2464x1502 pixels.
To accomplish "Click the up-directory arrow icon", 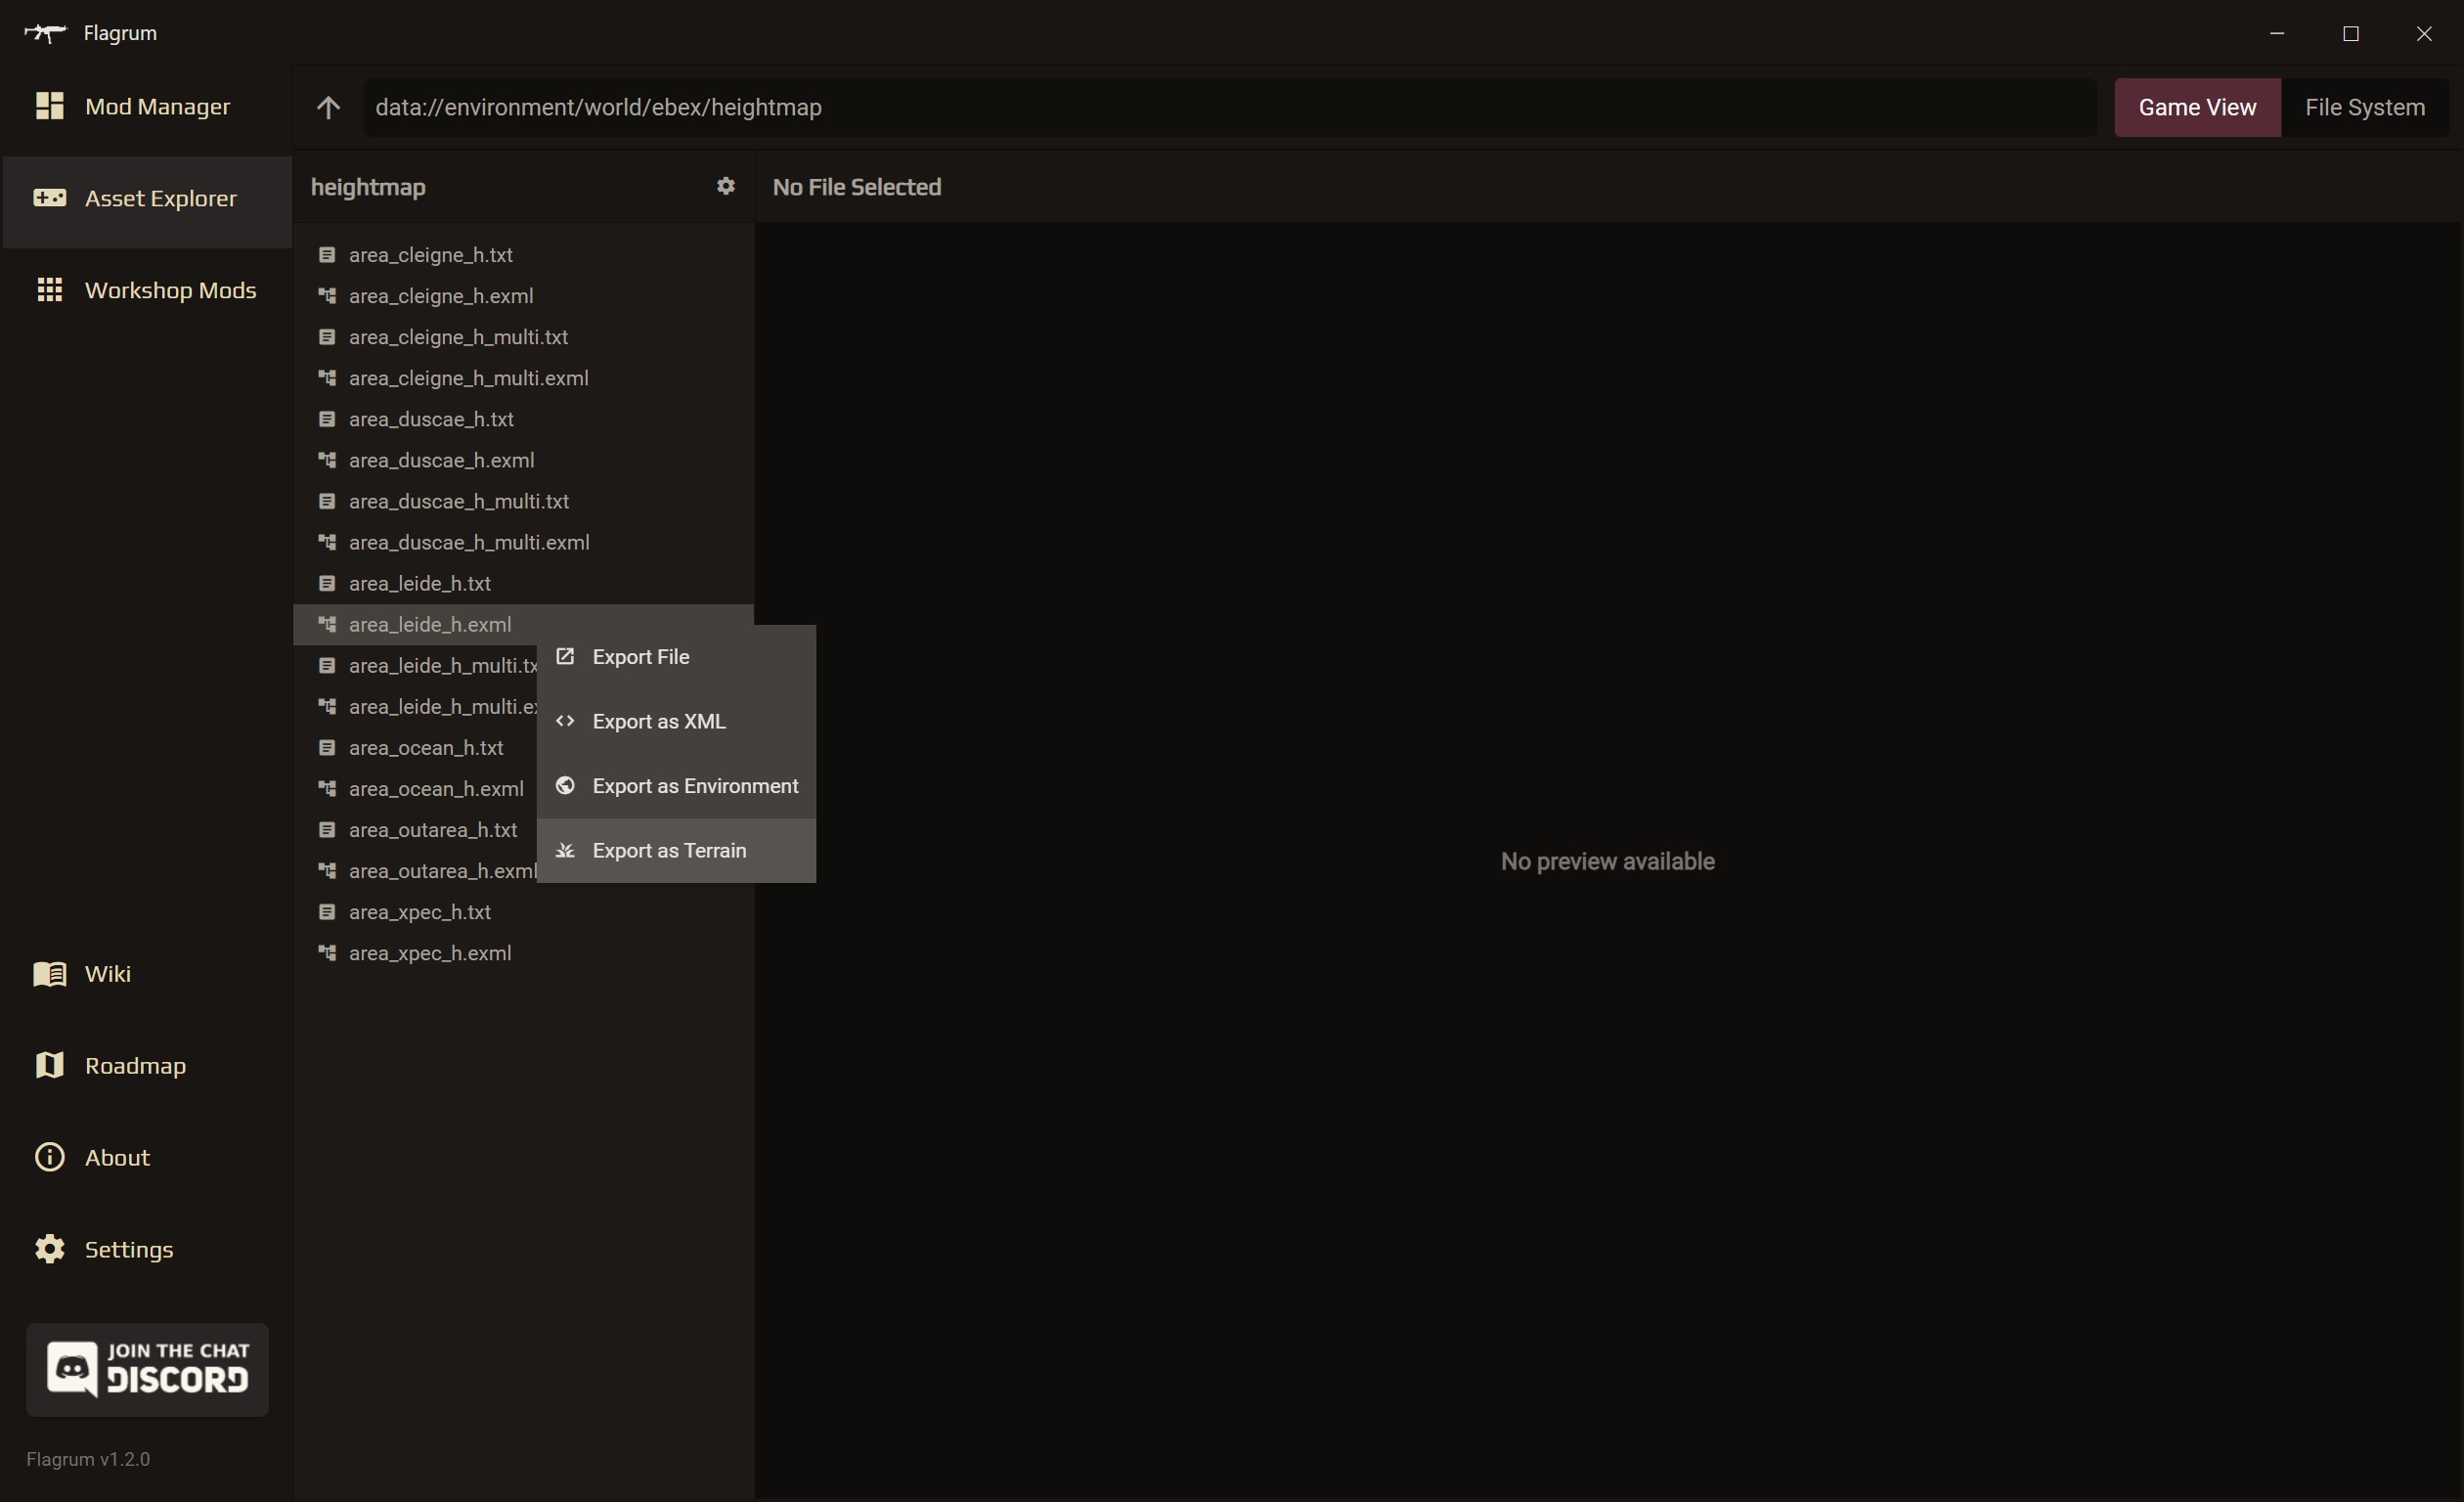I will [328, 108].
